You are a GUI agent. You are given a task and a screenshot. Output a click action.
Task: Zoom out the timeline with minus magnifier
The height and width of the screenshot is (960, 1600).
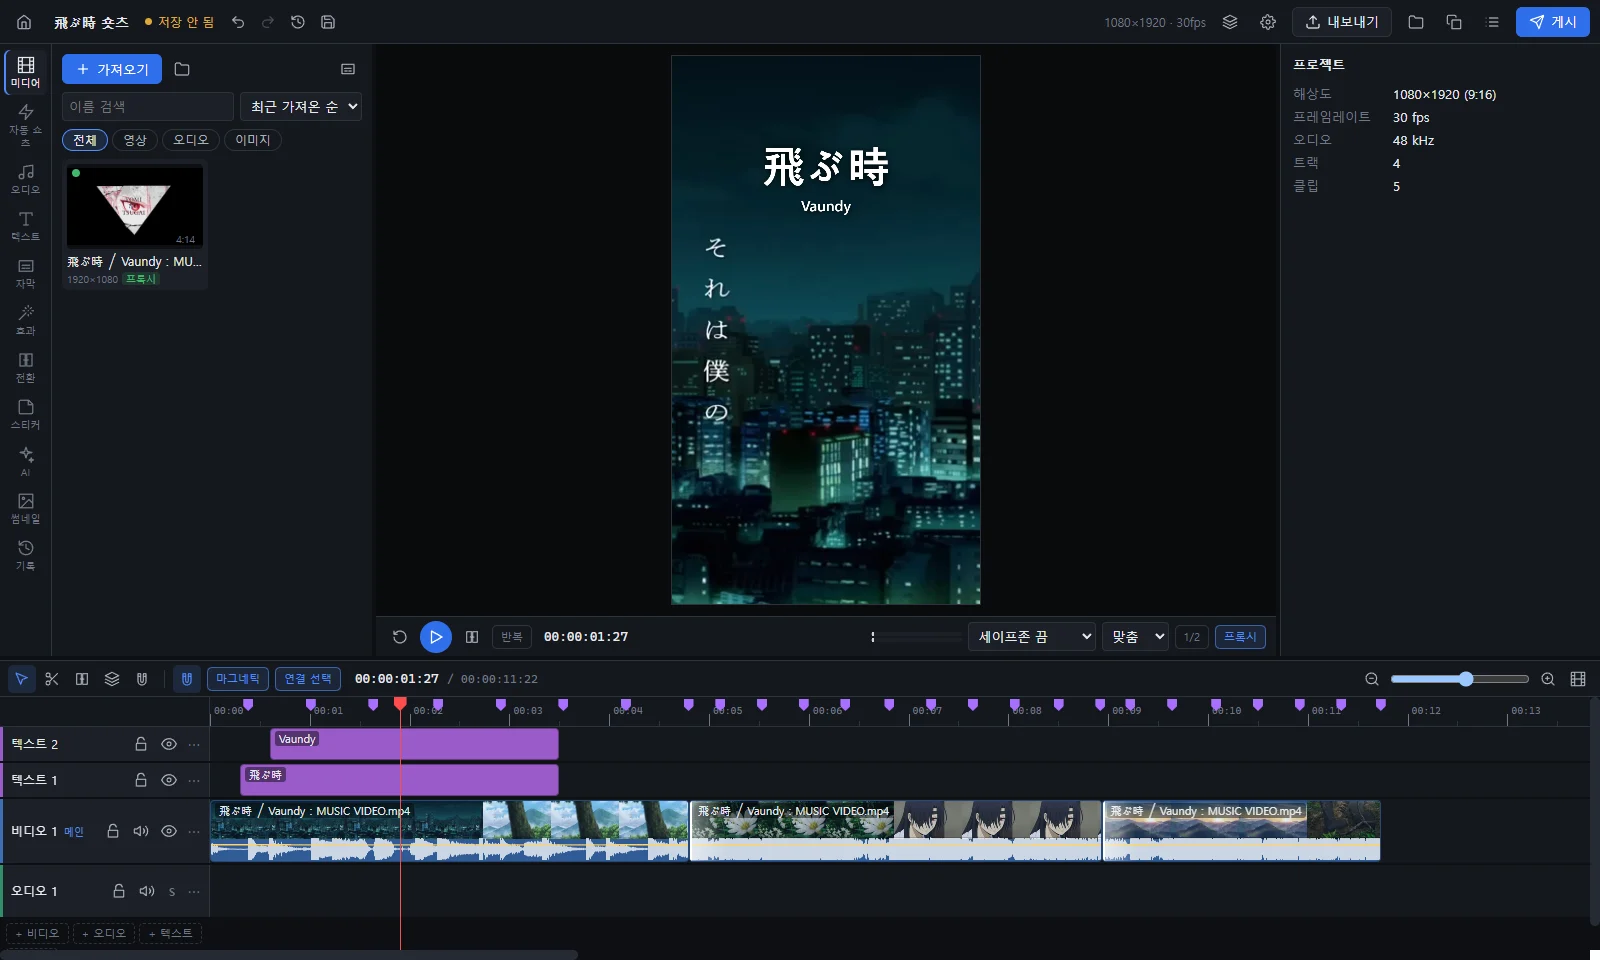(1372, 679)
